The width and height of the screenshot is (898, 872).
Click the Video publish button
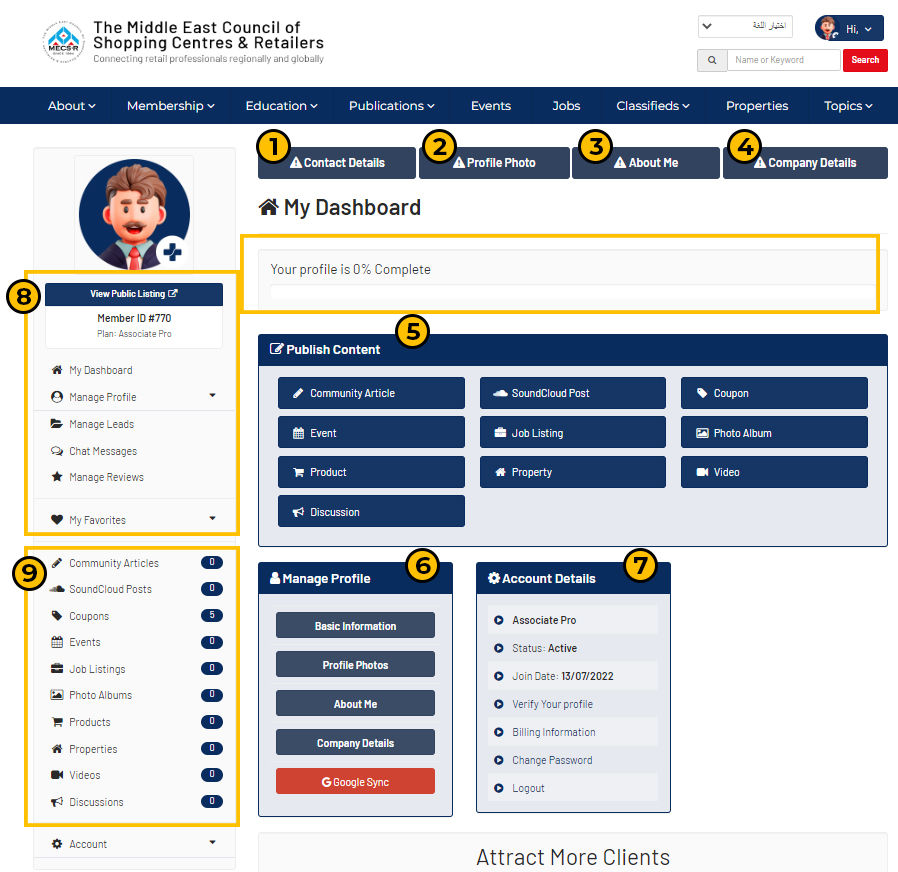774,472
